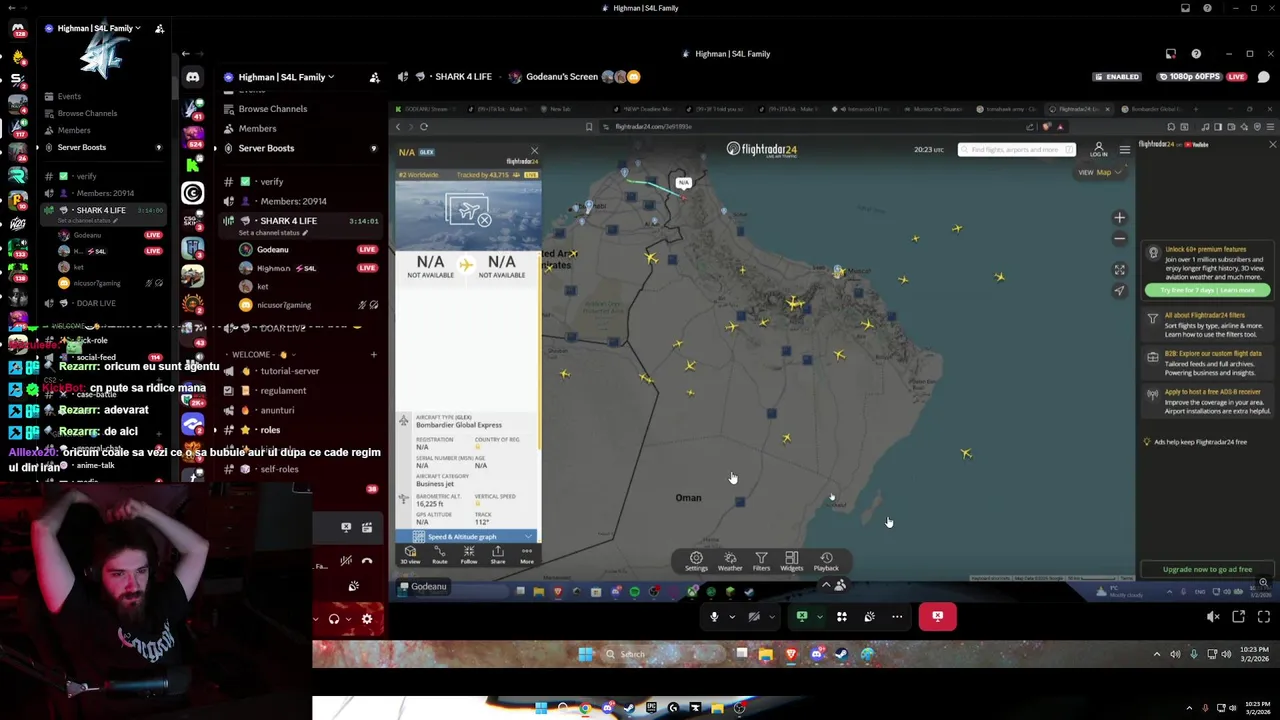
Task: Open screen share options dropdown arrow
Action: 819,616
